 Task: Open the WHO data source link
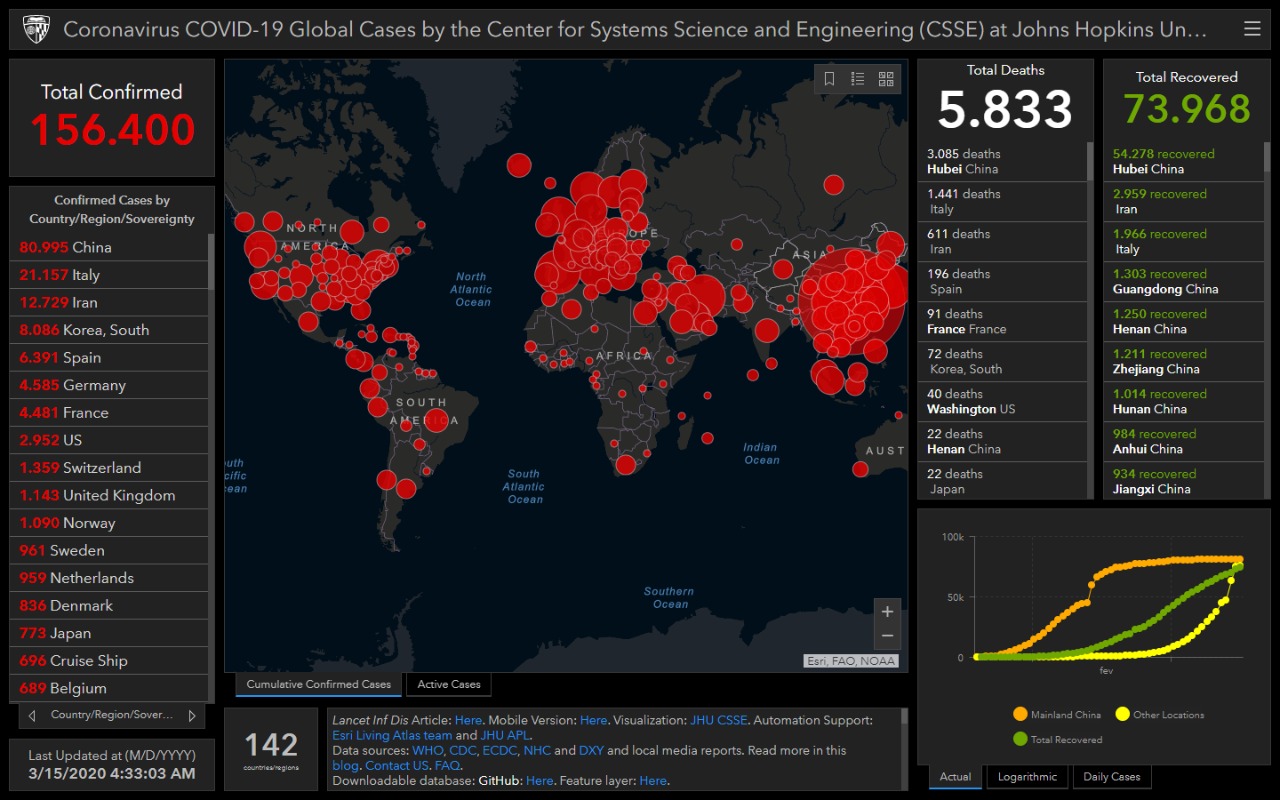click(427, 750)
